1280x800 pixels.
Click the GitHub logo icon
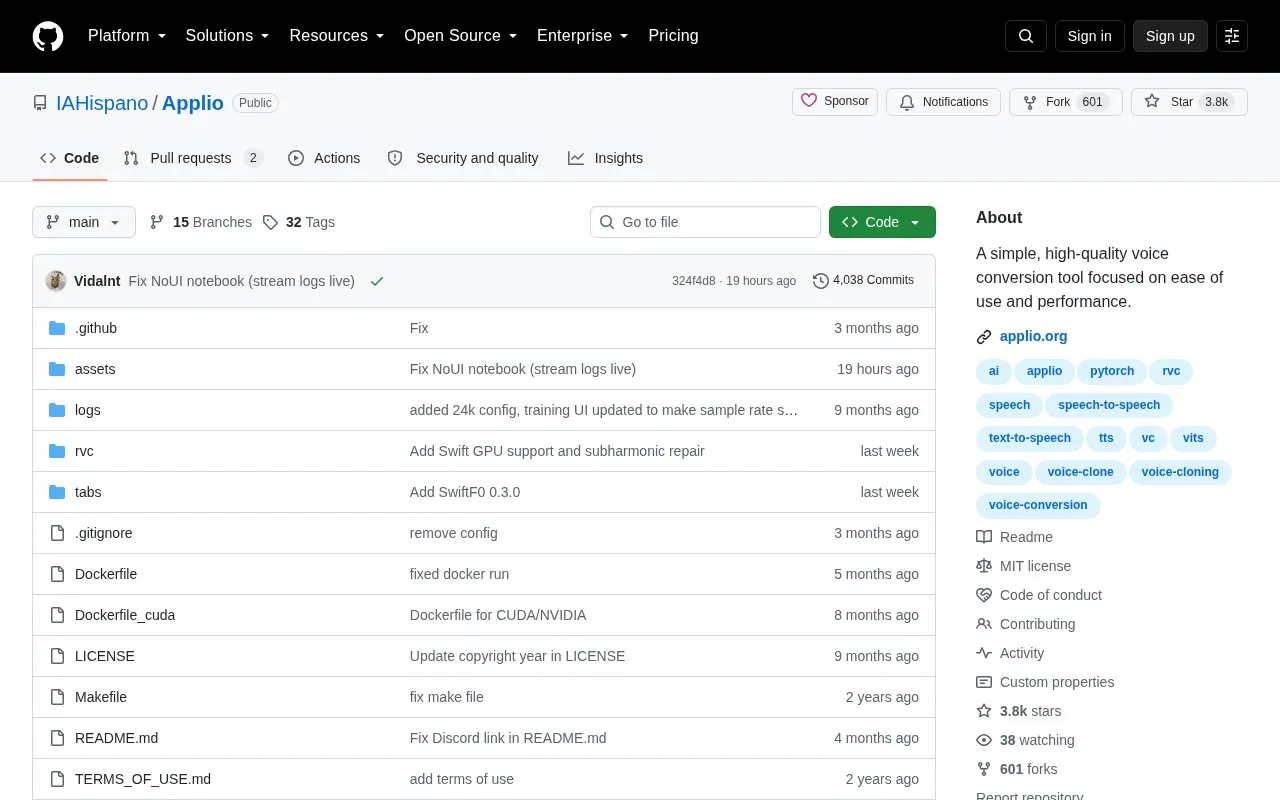48,36
